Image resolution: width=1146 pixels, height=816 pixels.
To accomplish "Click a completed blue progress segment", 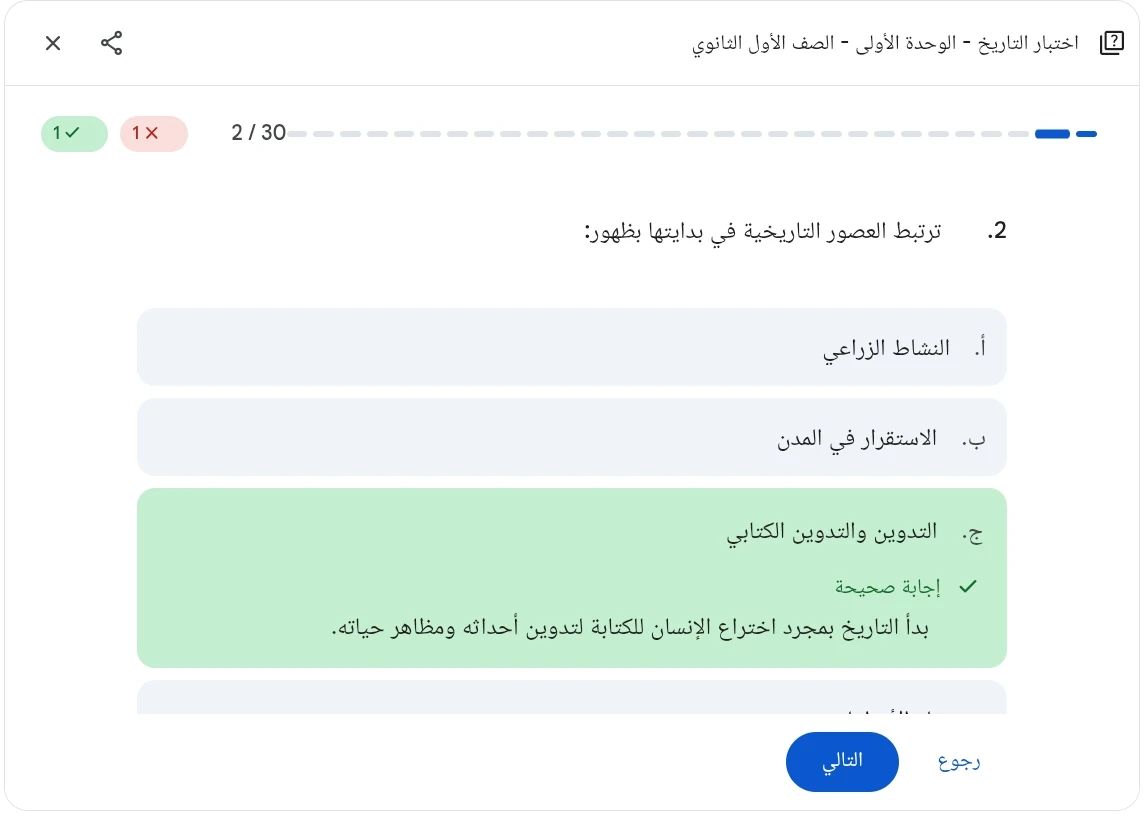I will [x=1052, y=133].
